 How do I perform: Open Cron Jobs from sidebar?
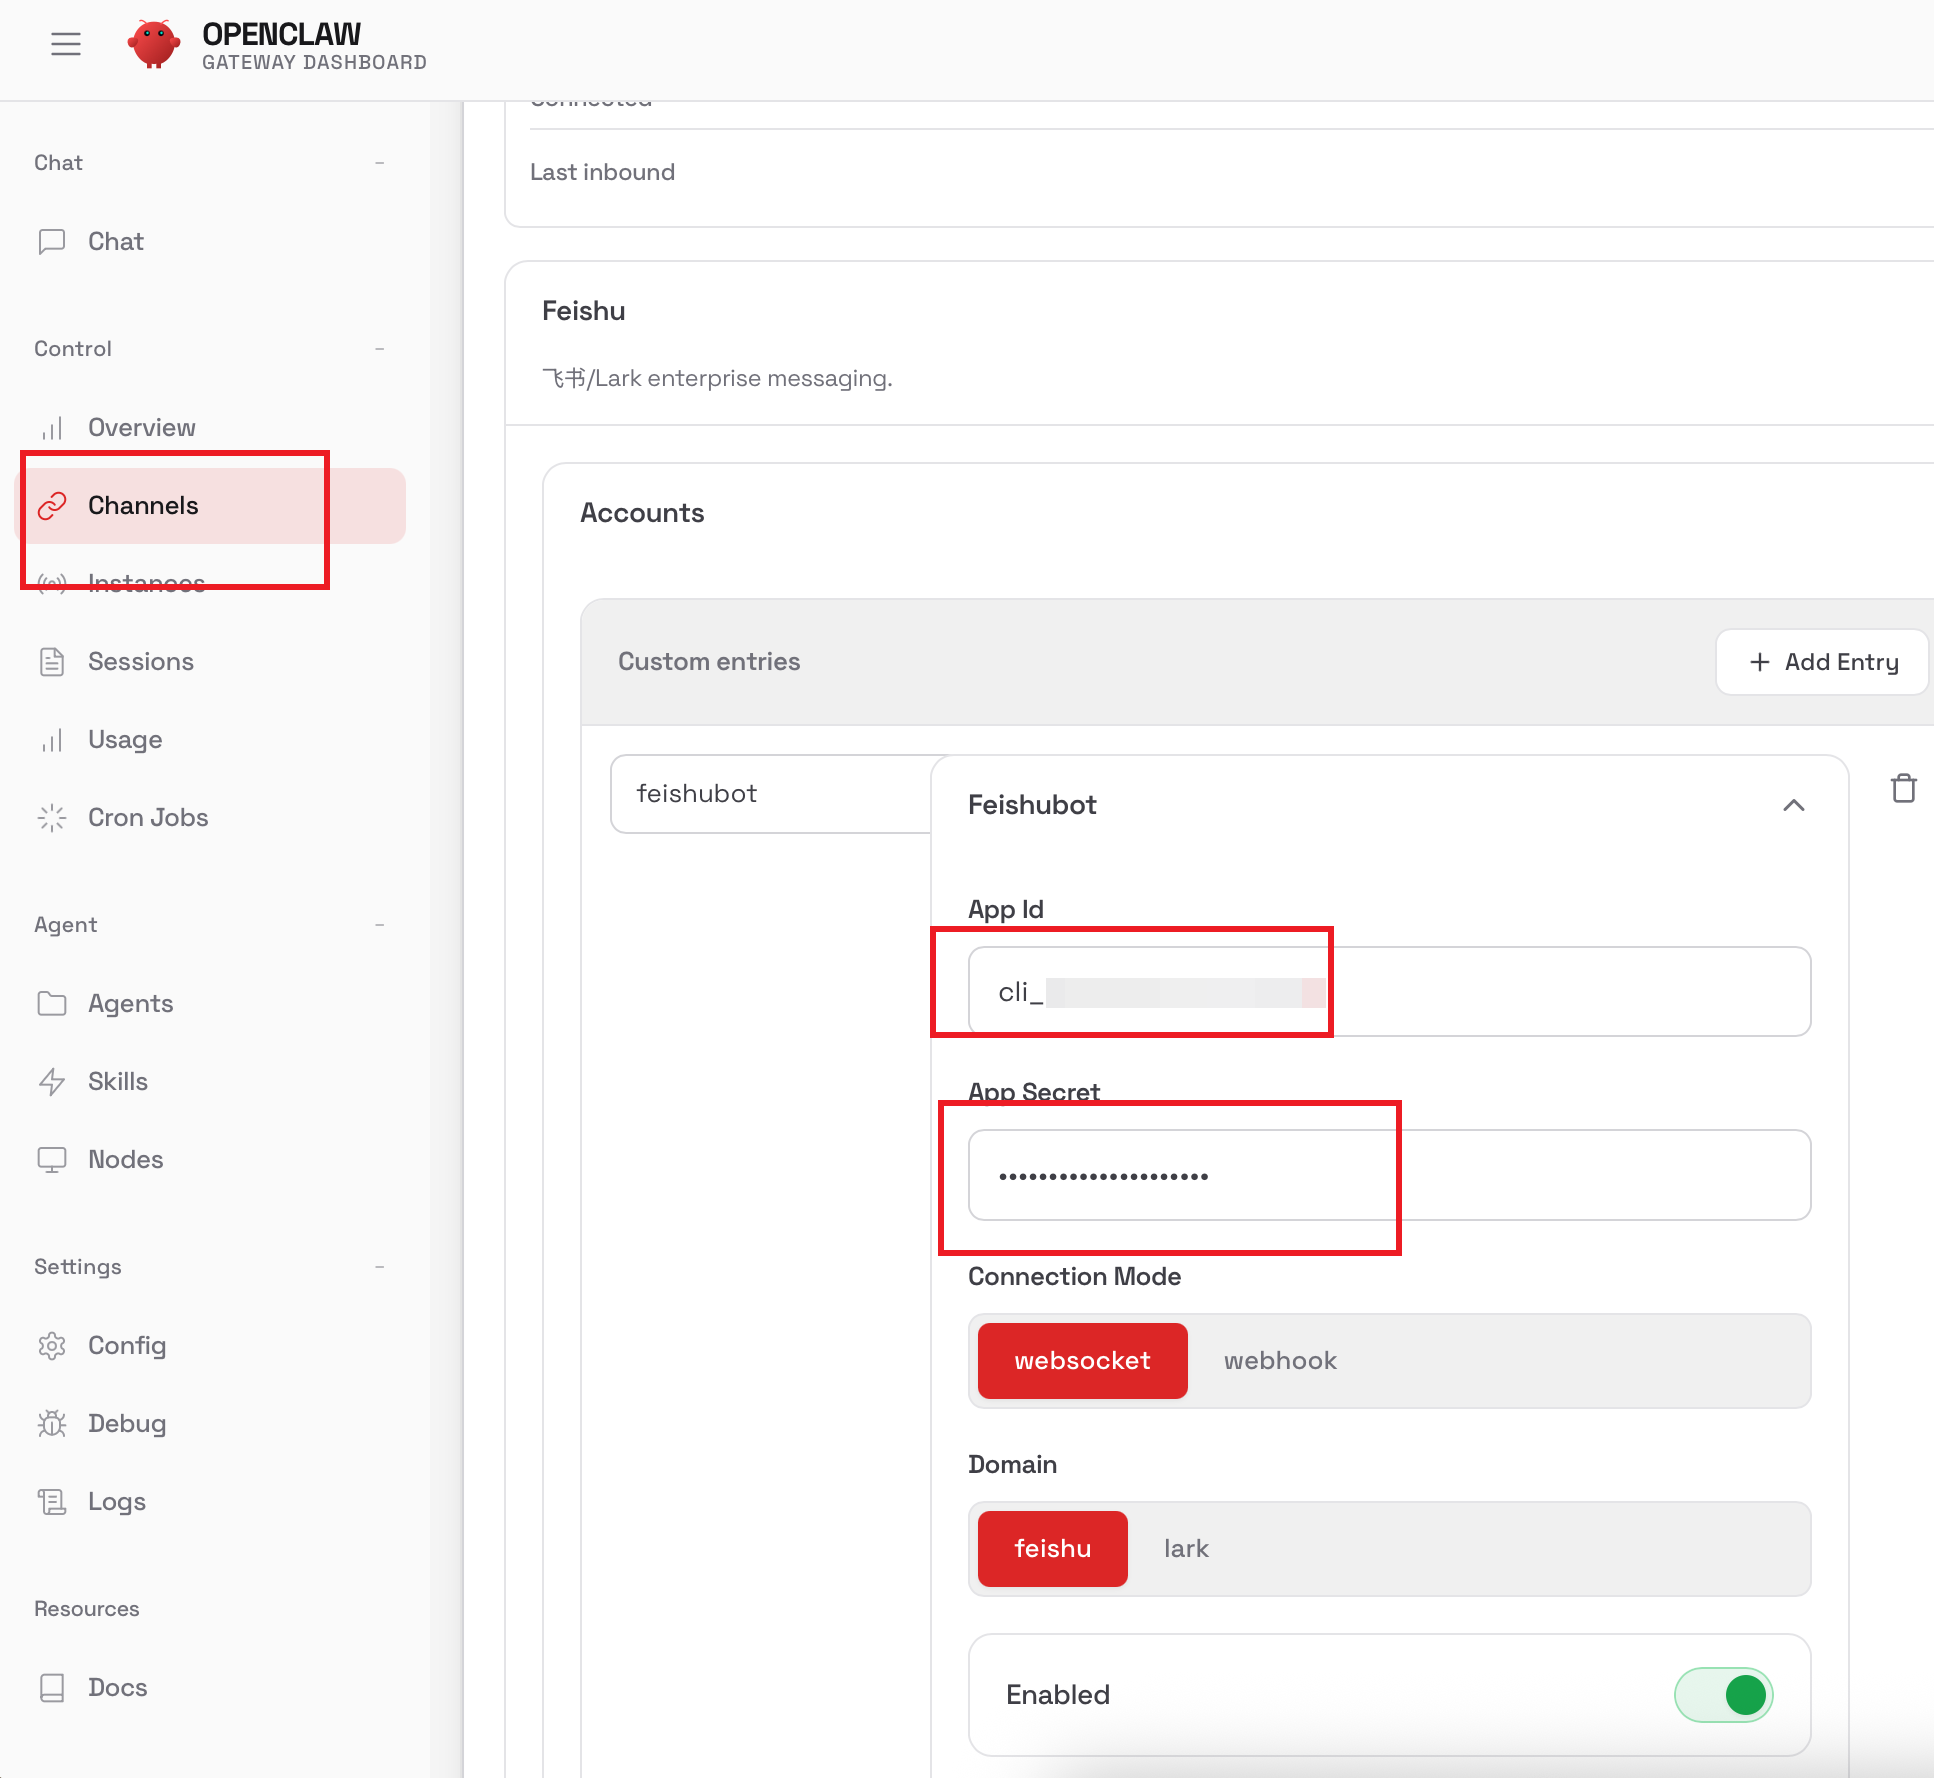pos(147,817)
